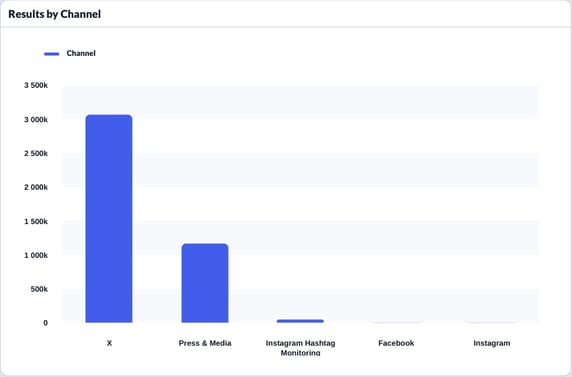Click the 3 500k y-axis tick
Image resolution: width=572 pixels, height=377 pixels.
[x=36, y=85]
